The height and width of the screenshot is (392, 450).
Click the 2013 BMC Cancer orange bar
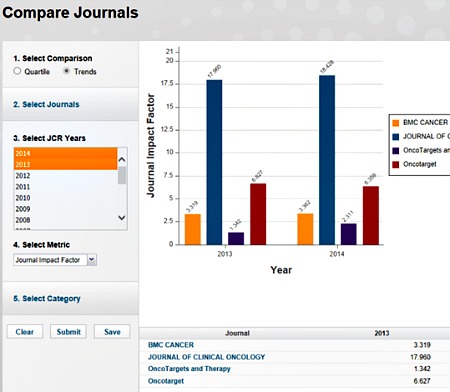point(193,229)
